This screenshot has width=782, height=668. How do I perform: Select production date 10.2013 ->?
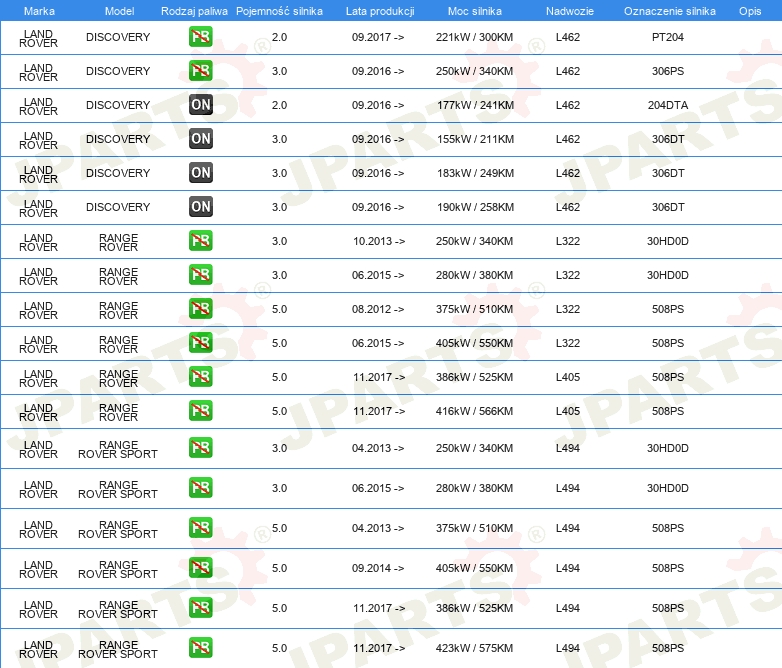379,240
